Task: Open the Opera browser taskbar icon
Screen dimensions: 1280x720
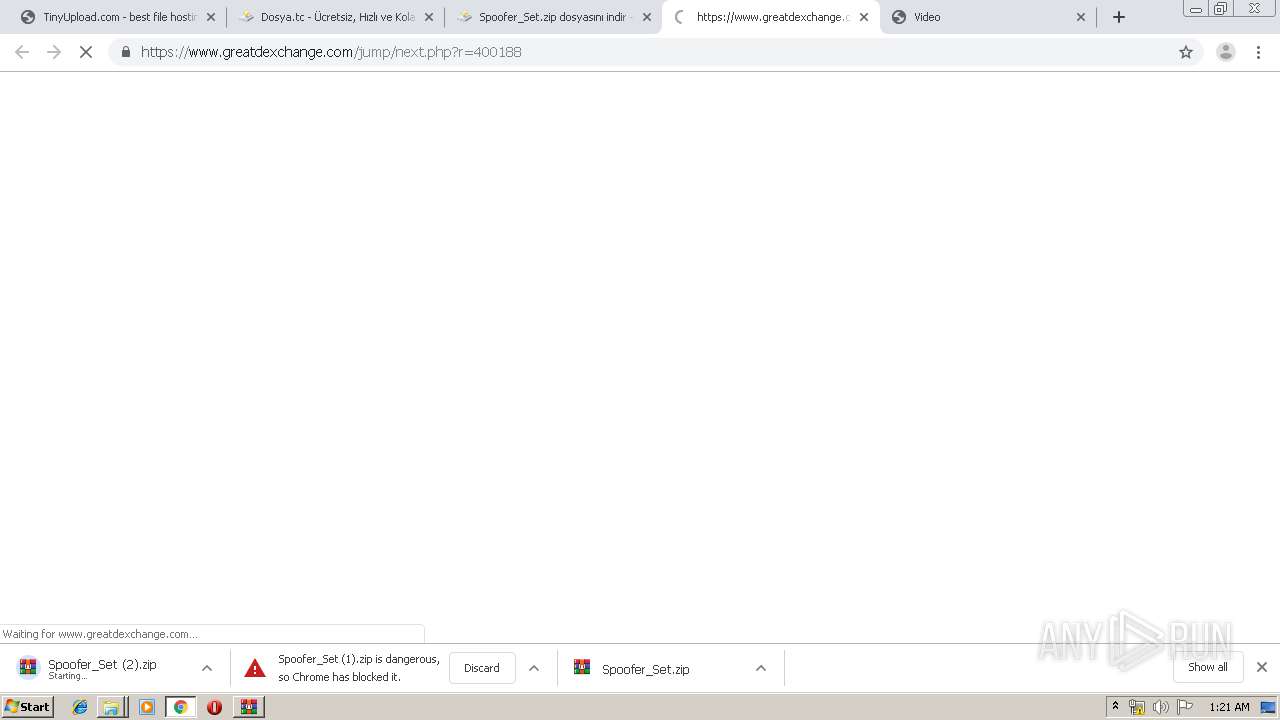Action: click(x=214, y=707)
